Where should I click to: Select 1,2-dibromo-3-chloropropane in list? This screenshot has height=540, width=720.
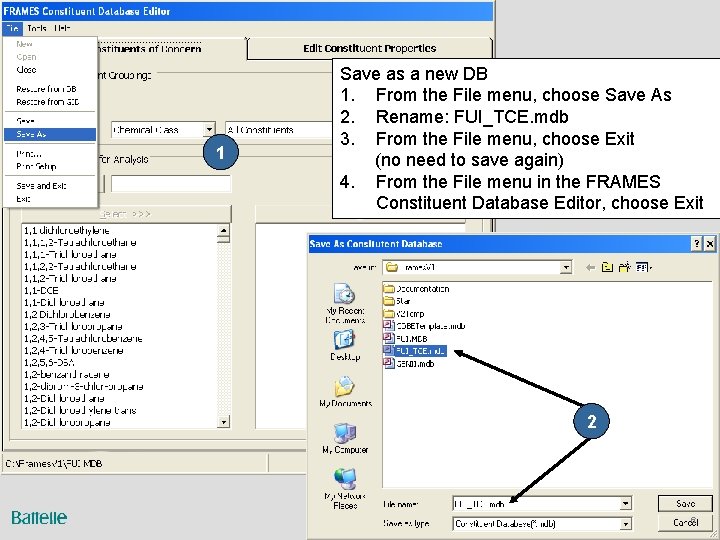tap(84, 386)
